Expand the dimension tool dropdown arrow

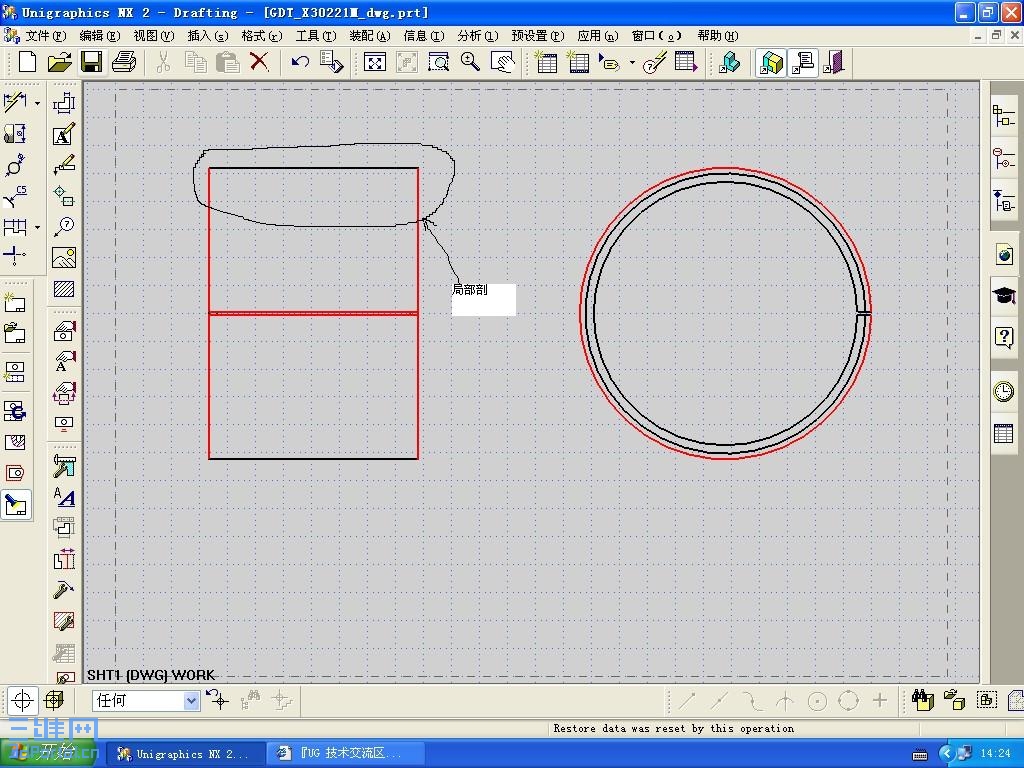pyautogui.click(x=37, y=103)
